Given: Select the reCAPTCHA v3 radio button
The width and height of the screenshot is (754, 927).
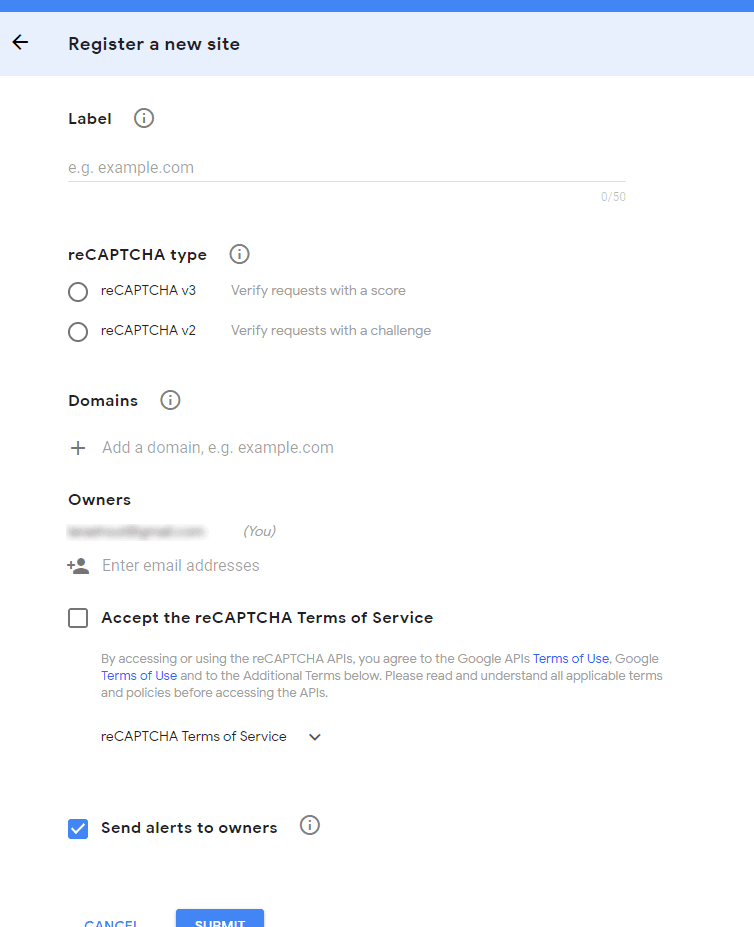Looking at the screenshot, I should point(77,291).
